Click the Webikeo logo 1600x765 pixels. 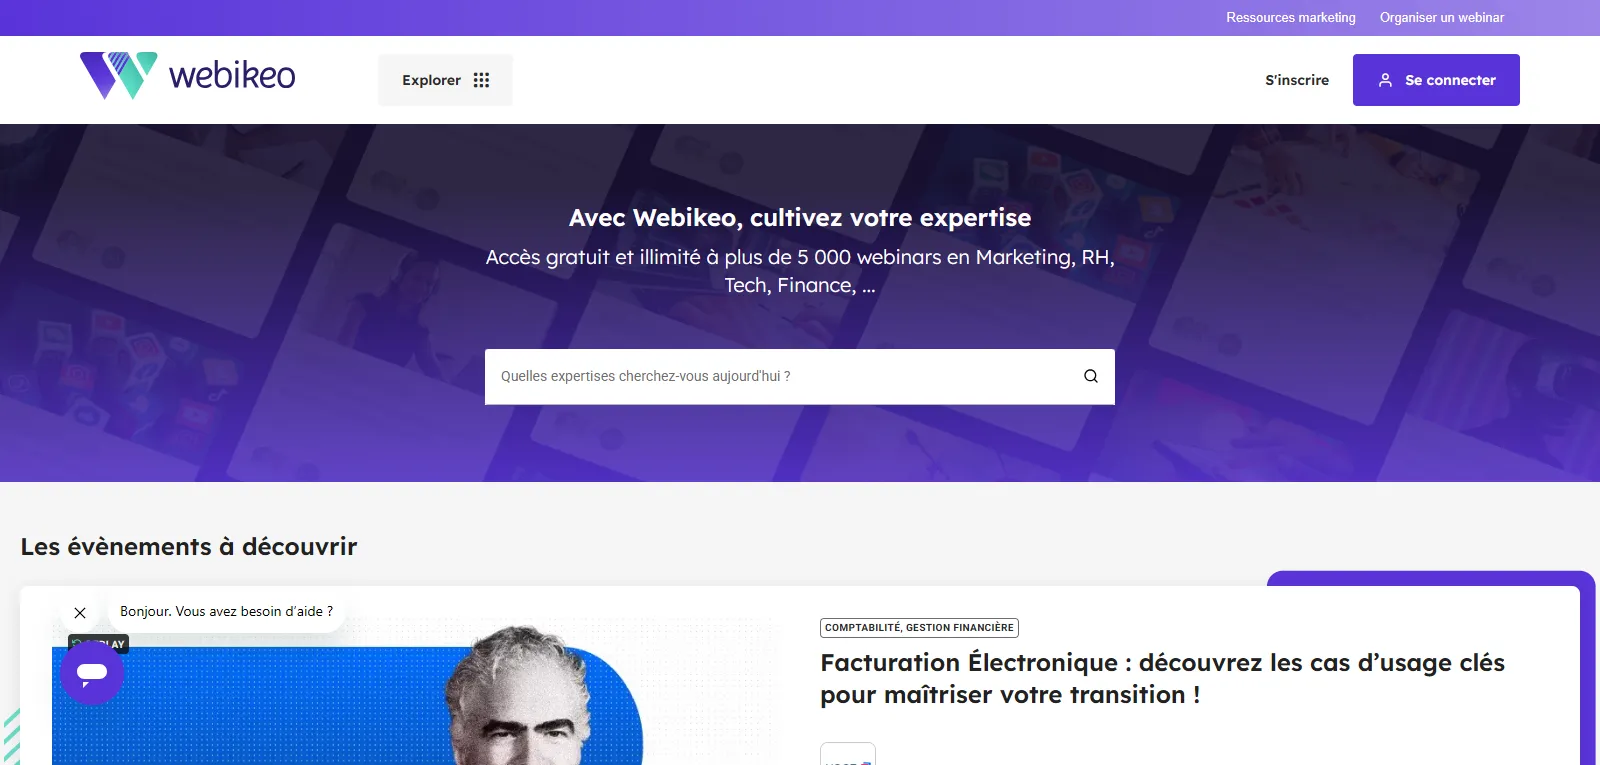pos(187,75)
